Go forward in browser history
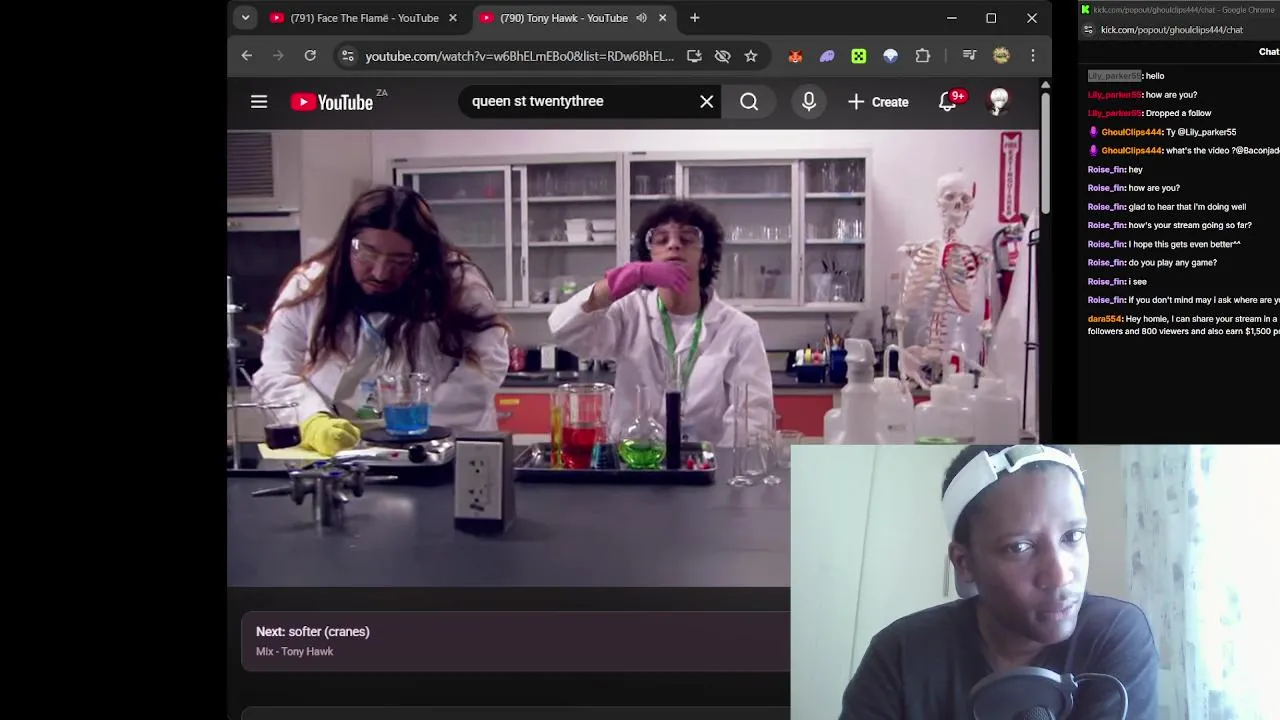The width and height of the screenshot is (1280, 720). pyautogui.click(x=278, y=56)
